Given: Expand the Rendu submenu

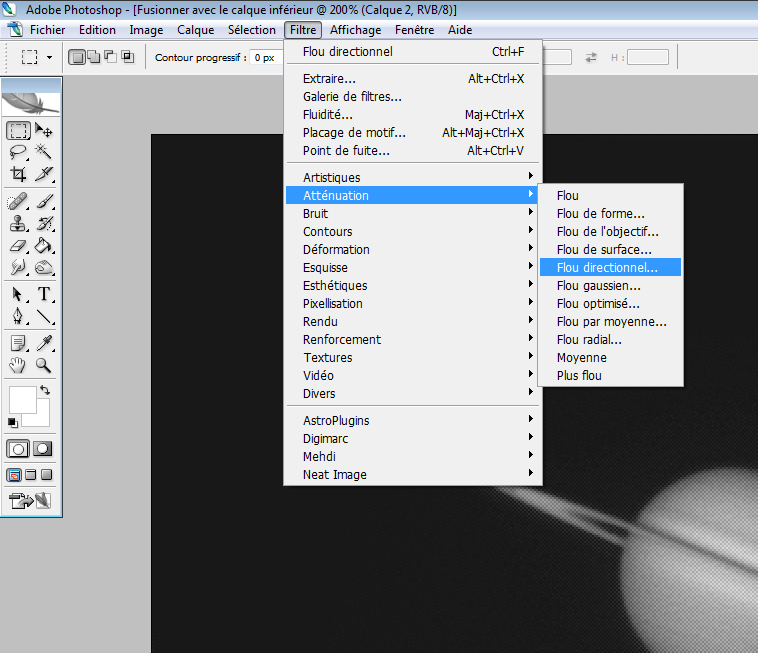Looking at the screenshot, I should coord(413,321).
